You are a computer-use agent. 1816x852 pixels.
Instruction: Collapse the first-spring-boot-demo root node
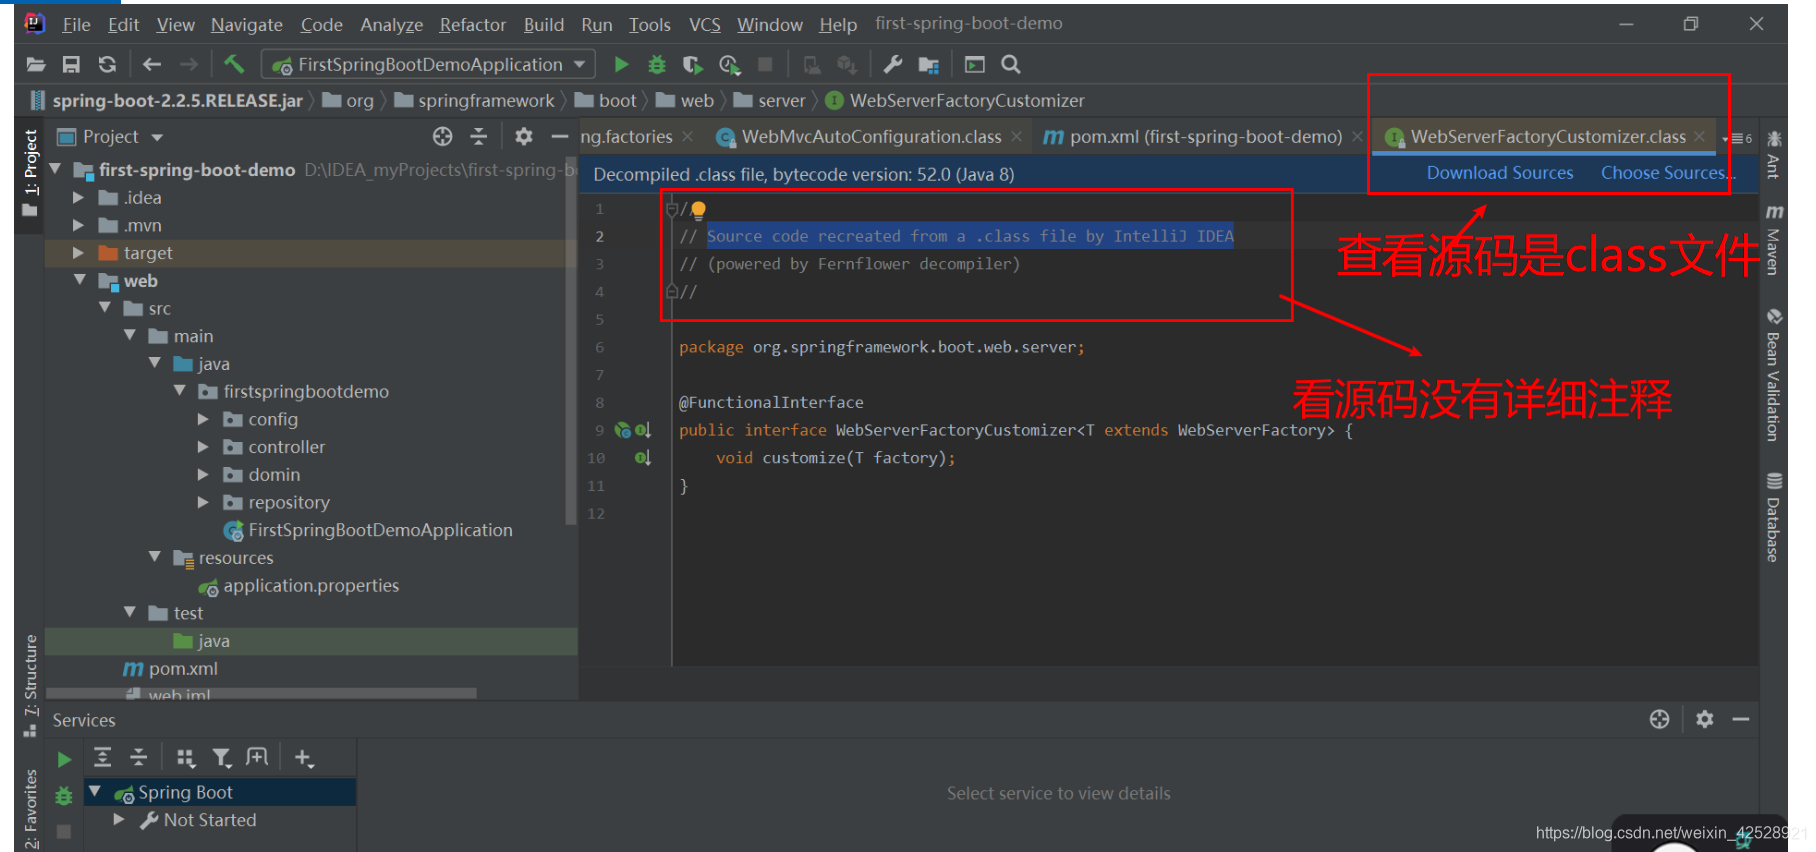tap(56, 169)
